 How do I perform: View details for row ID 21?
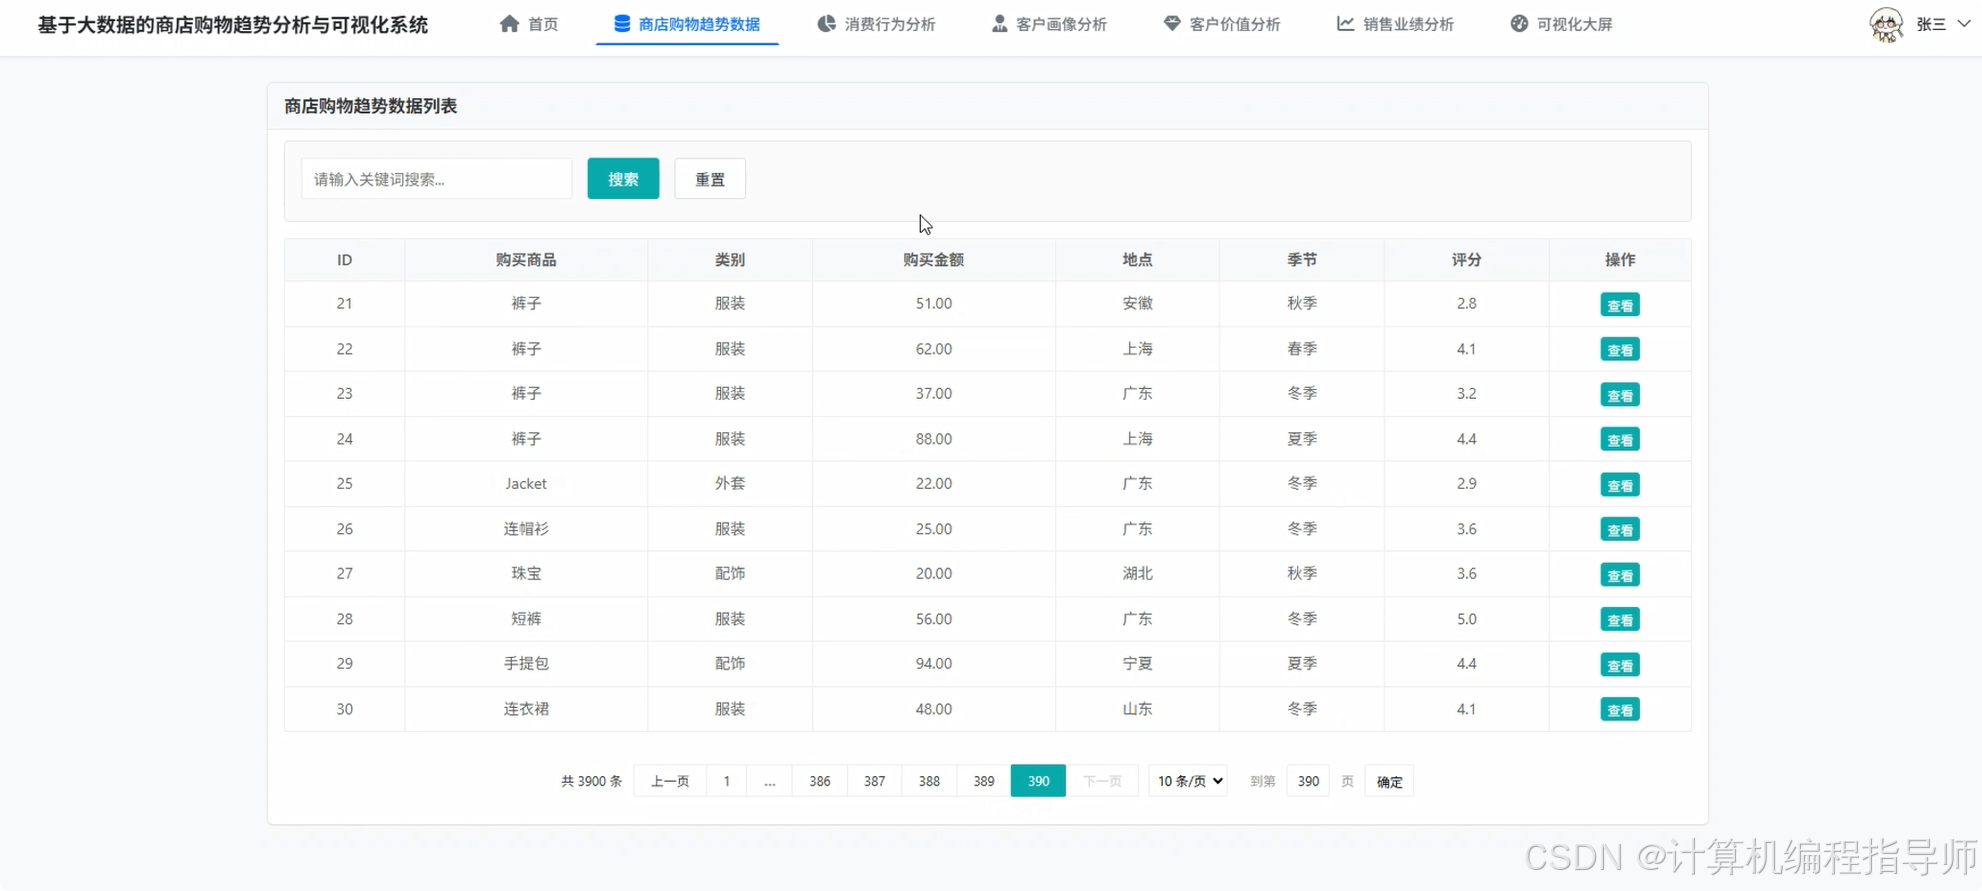pyautogui.click(x=1620, y=305)
